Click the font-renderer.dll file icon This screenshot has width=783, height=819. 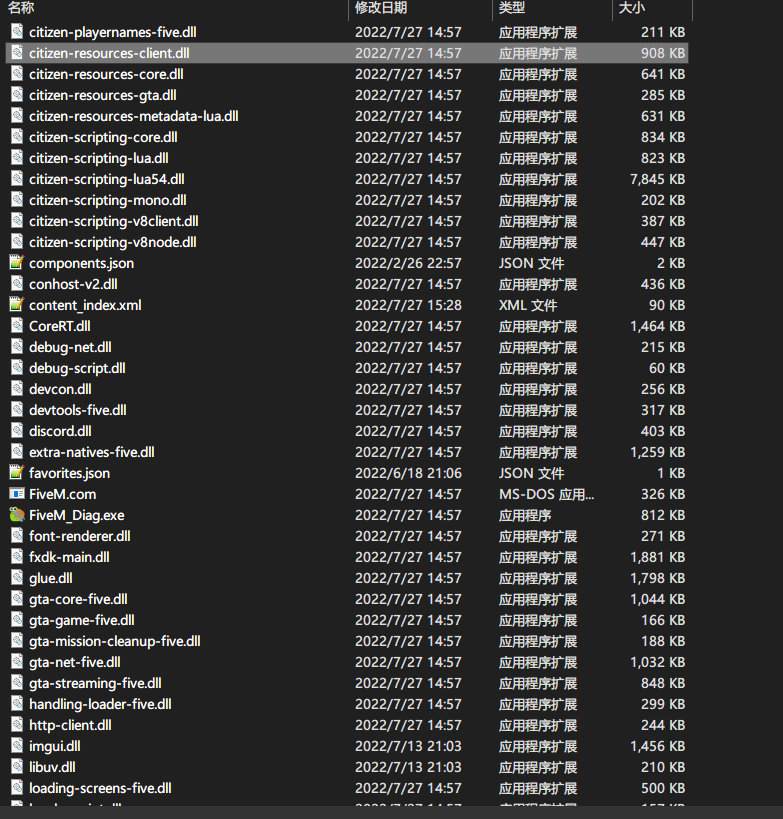tap(17, 535)
